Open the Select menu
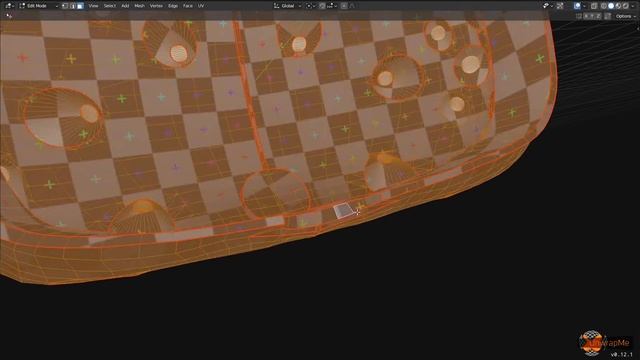Image resolution: width=640 pixels, height=360 pixels. pyautogui.click(x=110, y=6)
